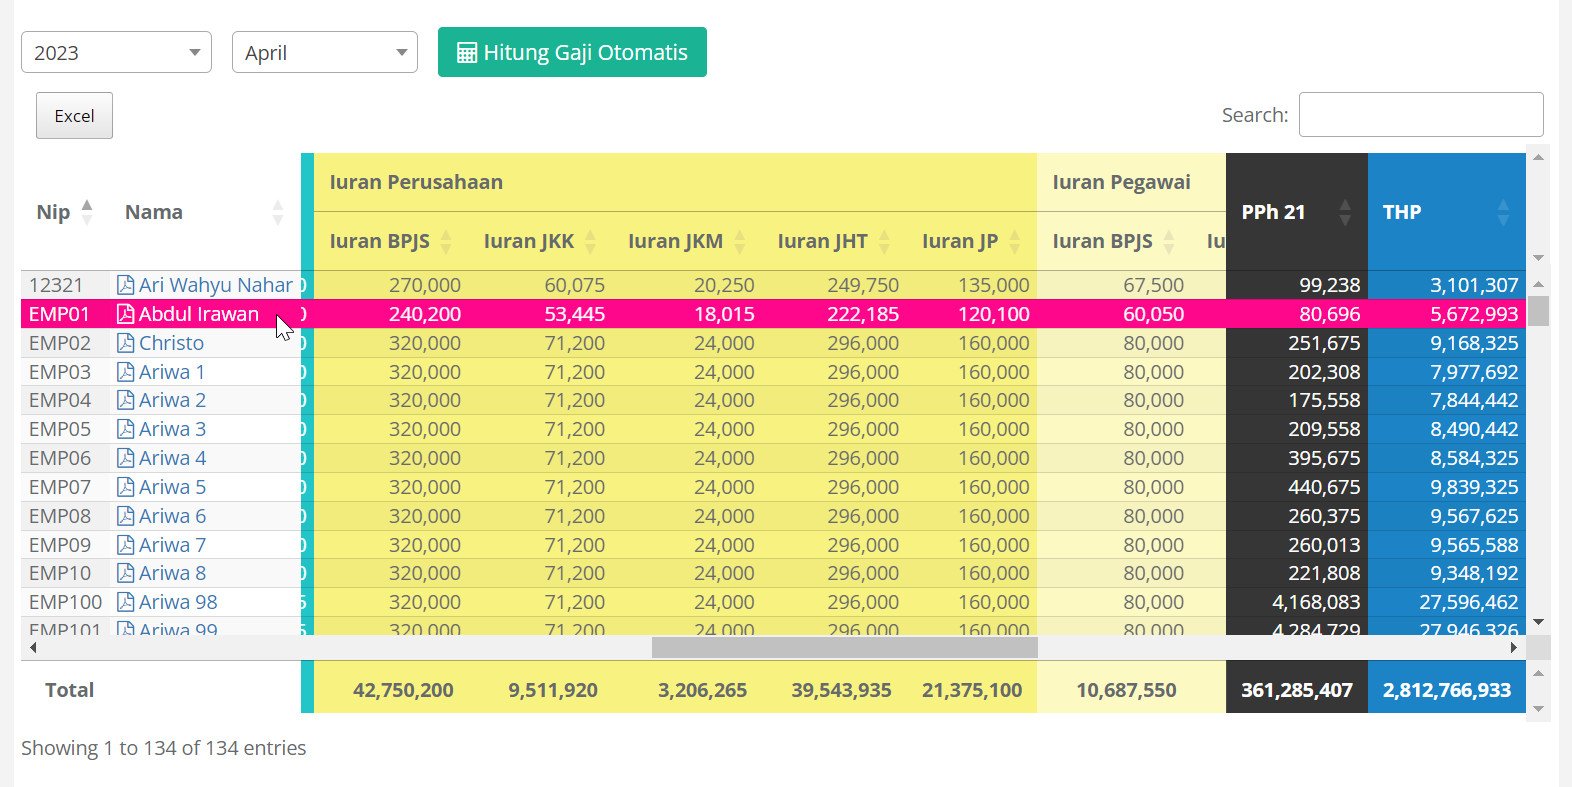Click table vertical scrollbar down arrow
Screen dimensions: 1572x787
(1538, 622)
